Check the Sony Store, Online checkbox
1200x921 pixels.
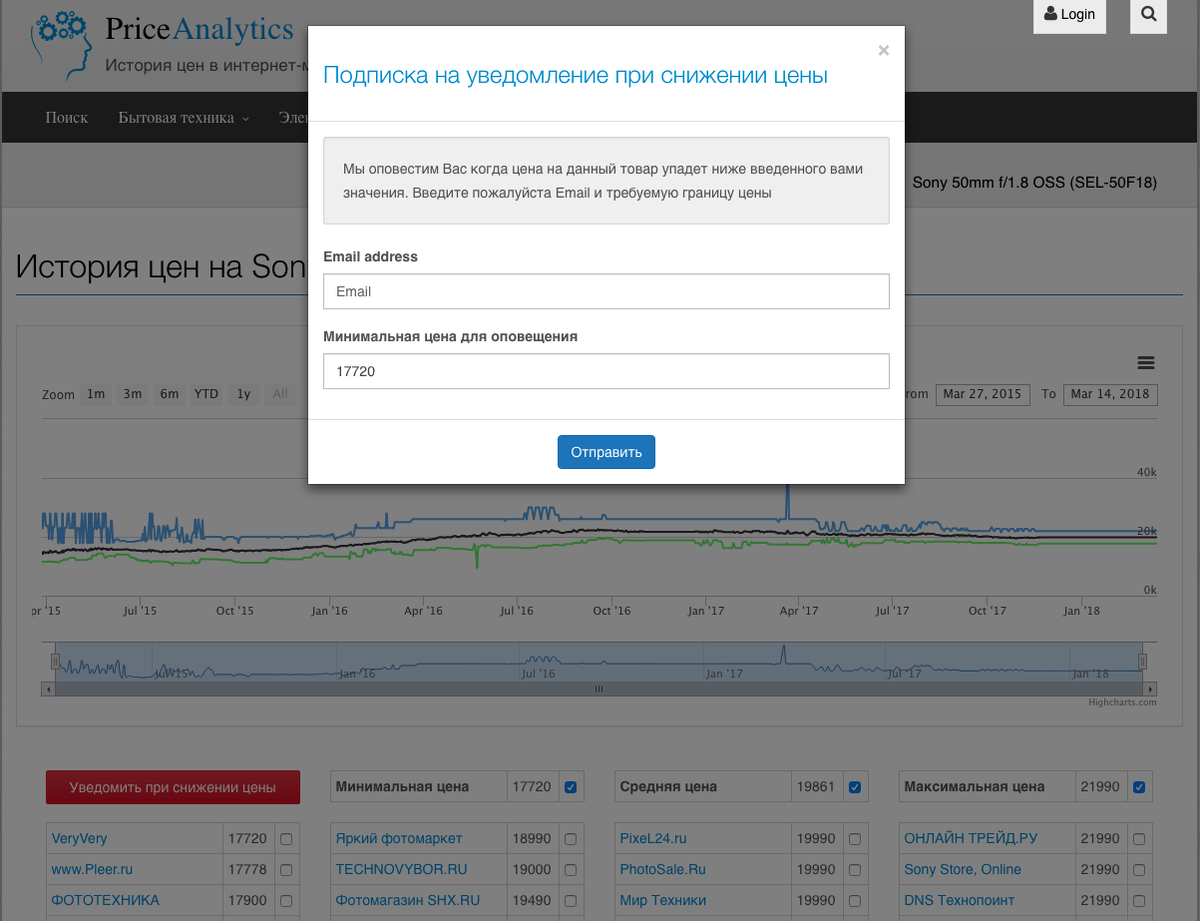click(x=1139, y=870)
